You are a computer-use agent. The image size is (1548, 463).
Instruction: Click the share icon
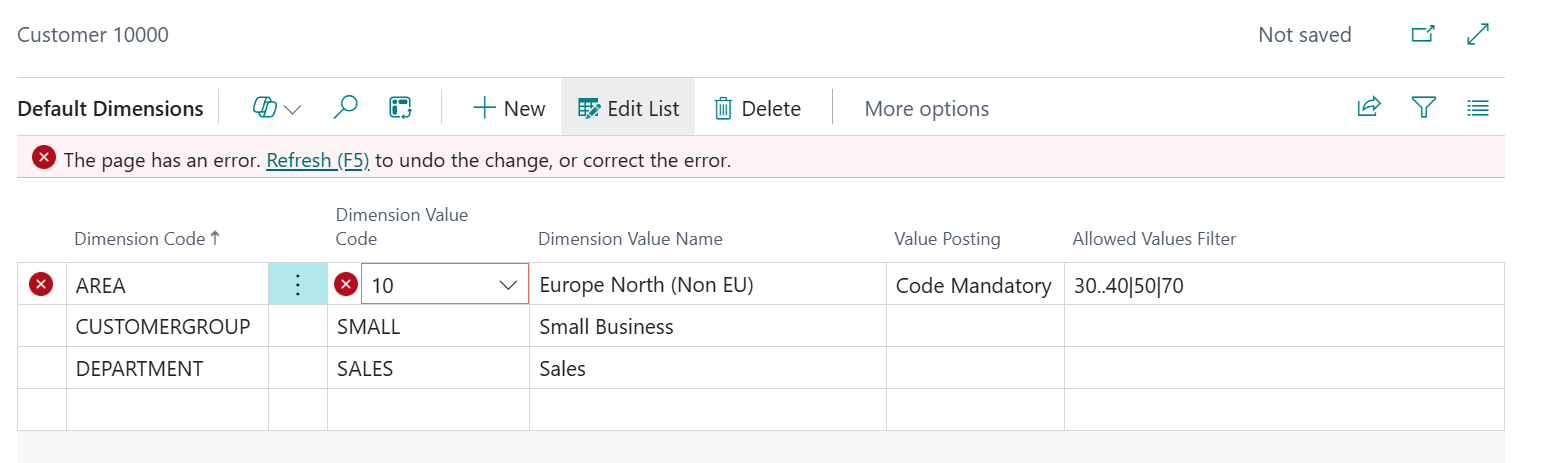pos(1369,107)
